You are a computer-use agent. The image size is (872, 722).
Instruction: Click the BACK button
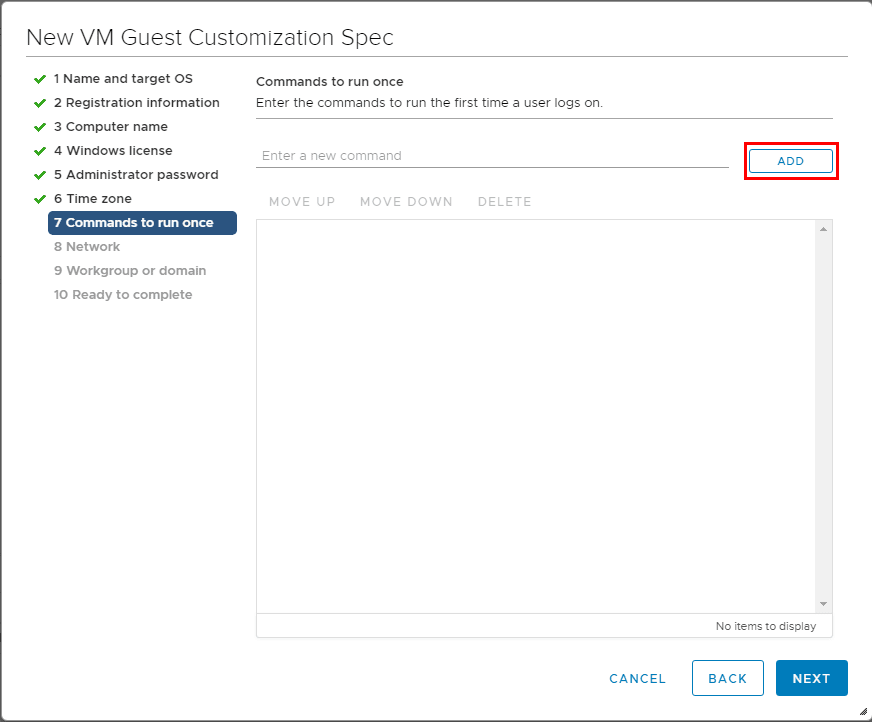click(x=727, y=678)
